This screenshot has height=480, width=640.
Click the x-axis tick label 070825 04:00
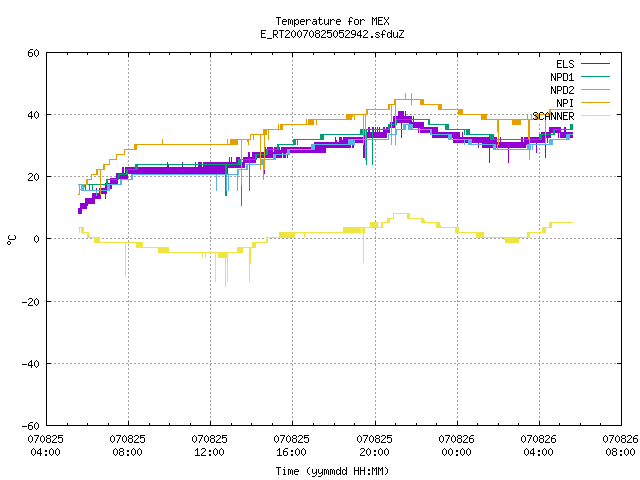pyautogui.click(x=46, y=446)
